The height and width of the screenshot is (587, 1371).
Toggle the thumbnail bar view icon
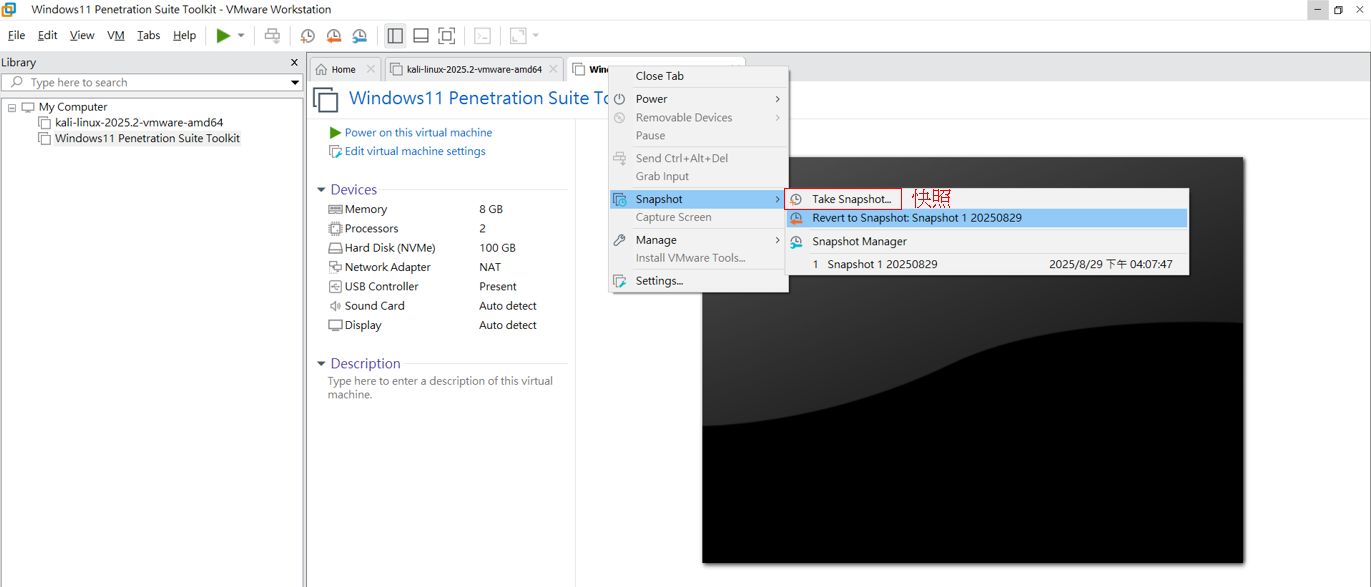point(421,36)
